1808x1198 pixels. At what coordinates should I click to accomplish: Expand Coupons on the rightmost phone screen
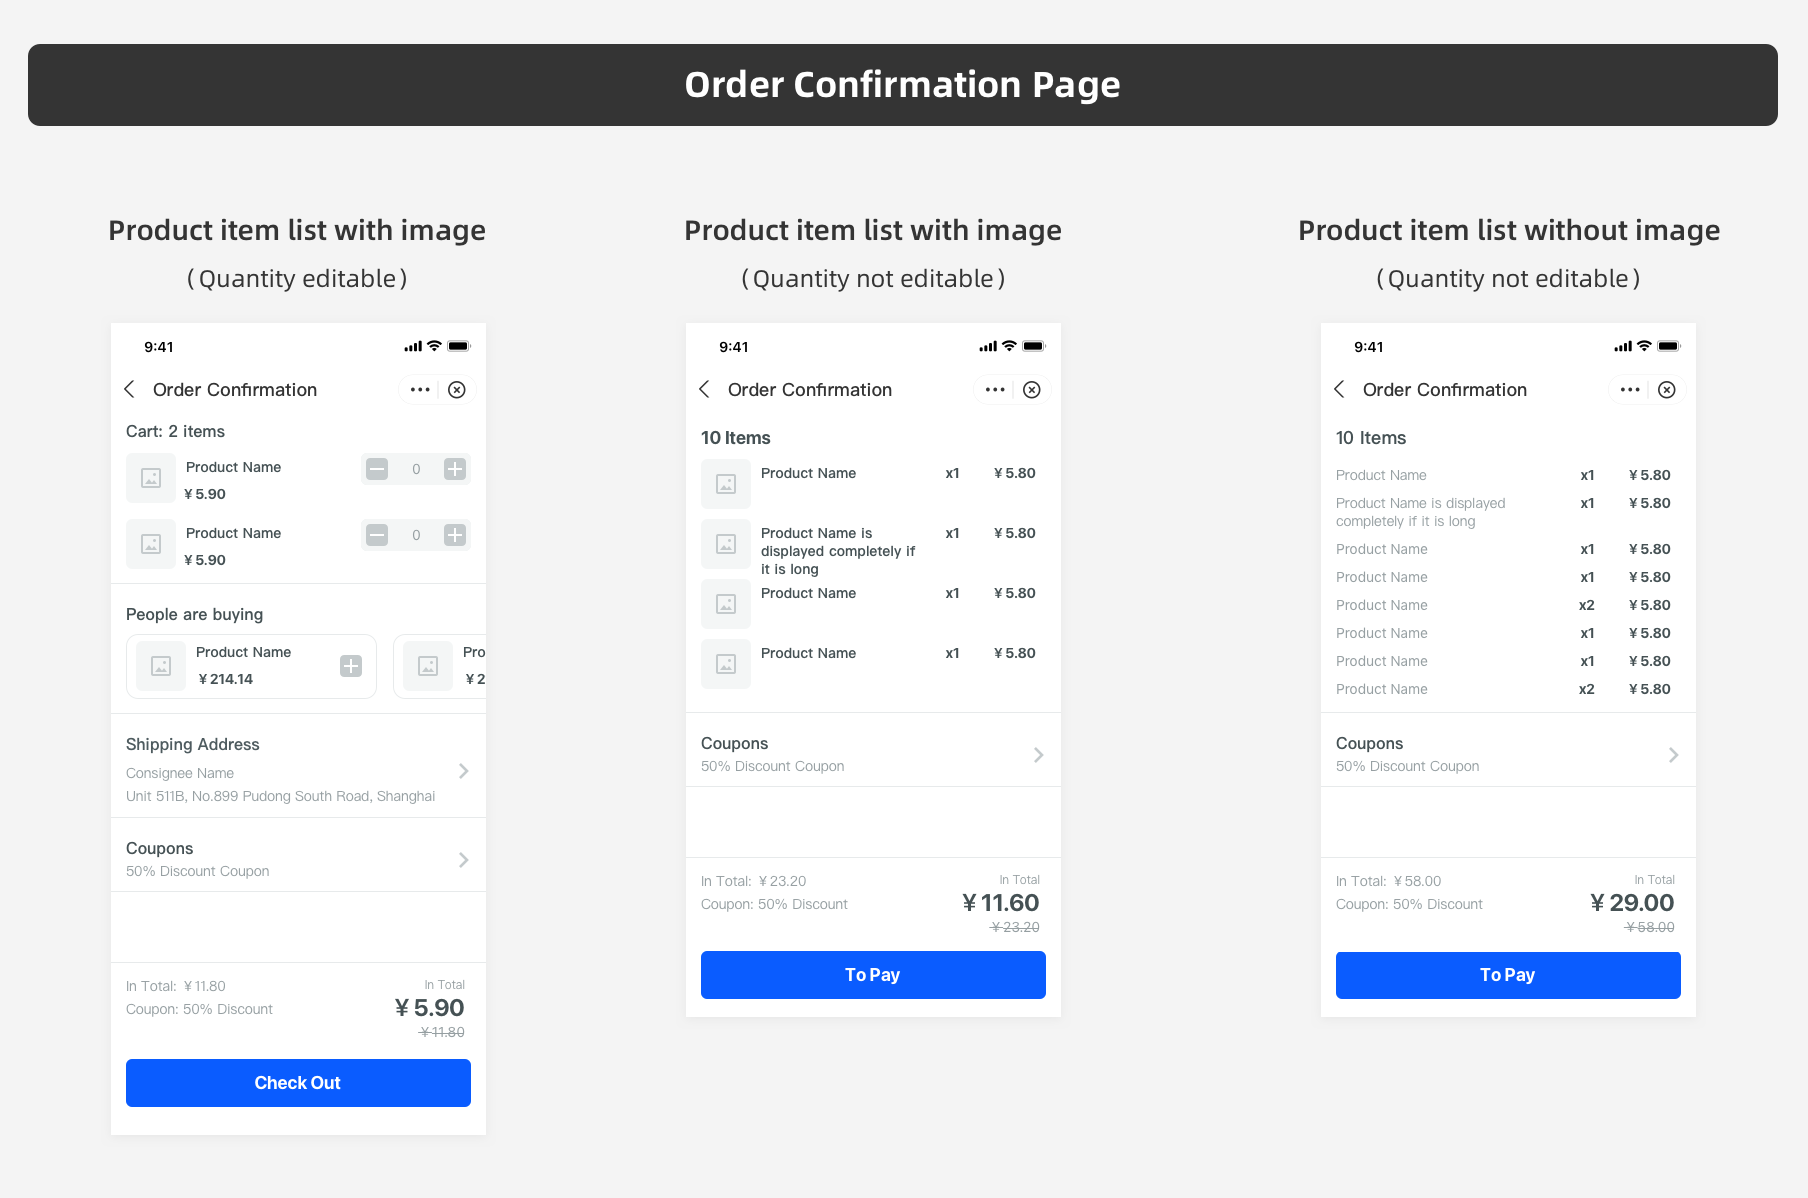click(1673, 755)
